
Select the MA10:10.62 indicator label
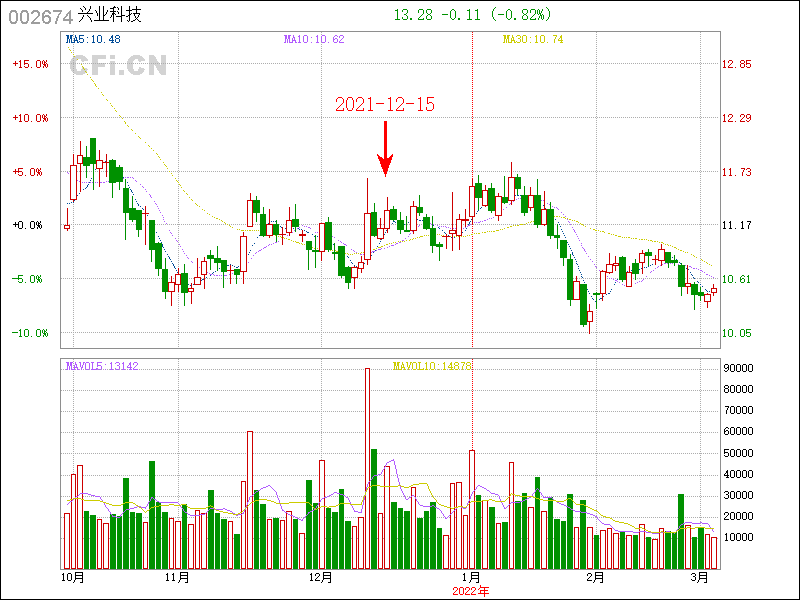[314, 39]
